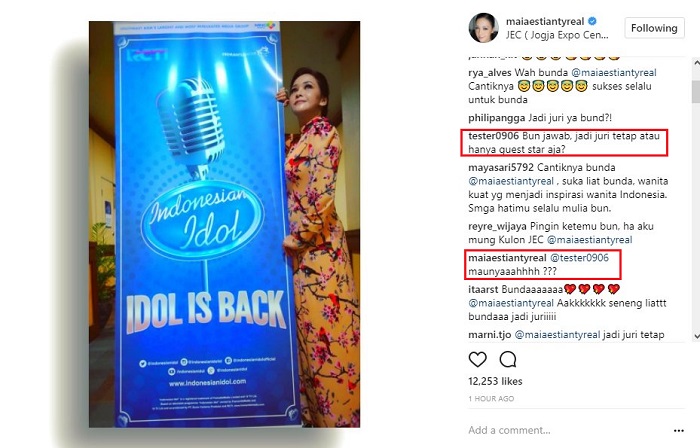Open mayasari5792 commenter profile

pos(501,168)
